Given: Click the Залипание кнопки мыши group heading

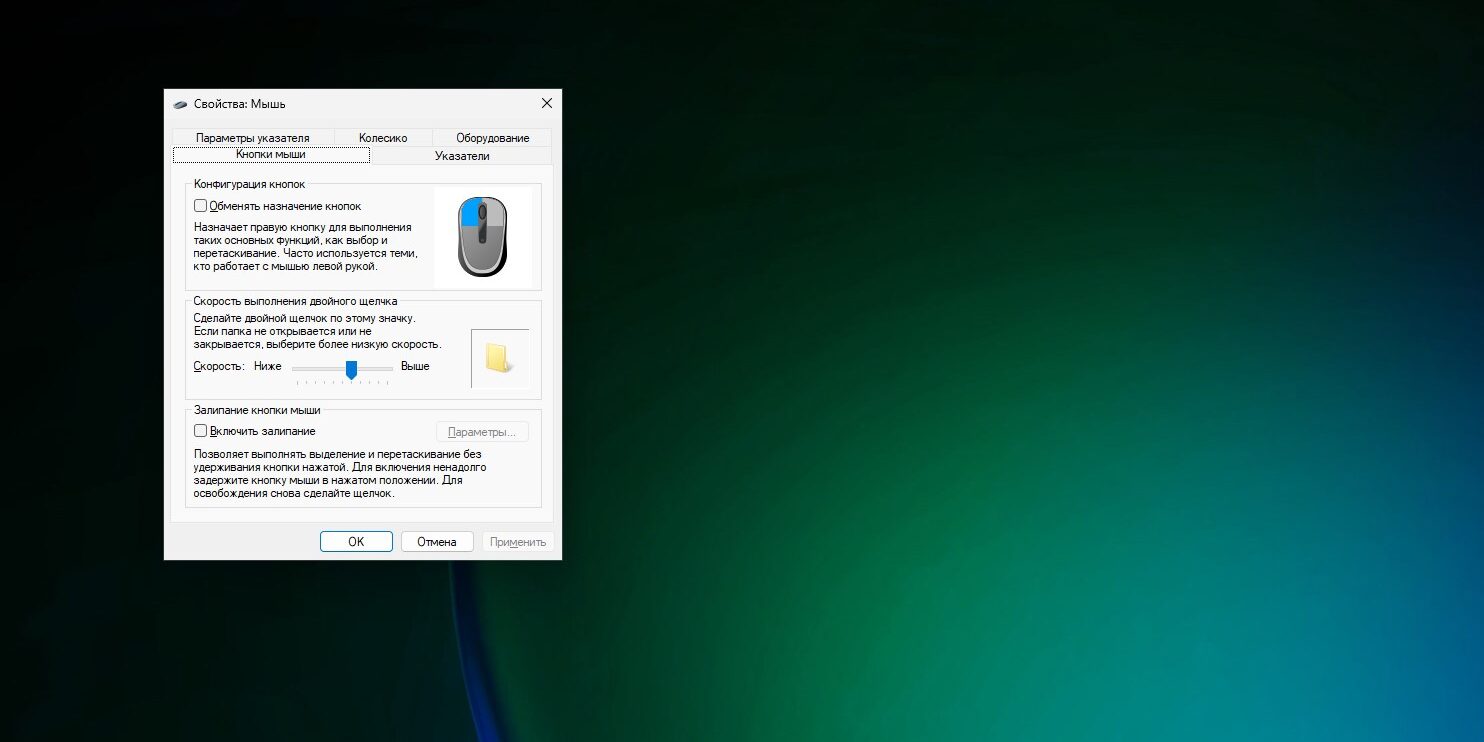Looking at the screenshot, I should pos(257,411).
